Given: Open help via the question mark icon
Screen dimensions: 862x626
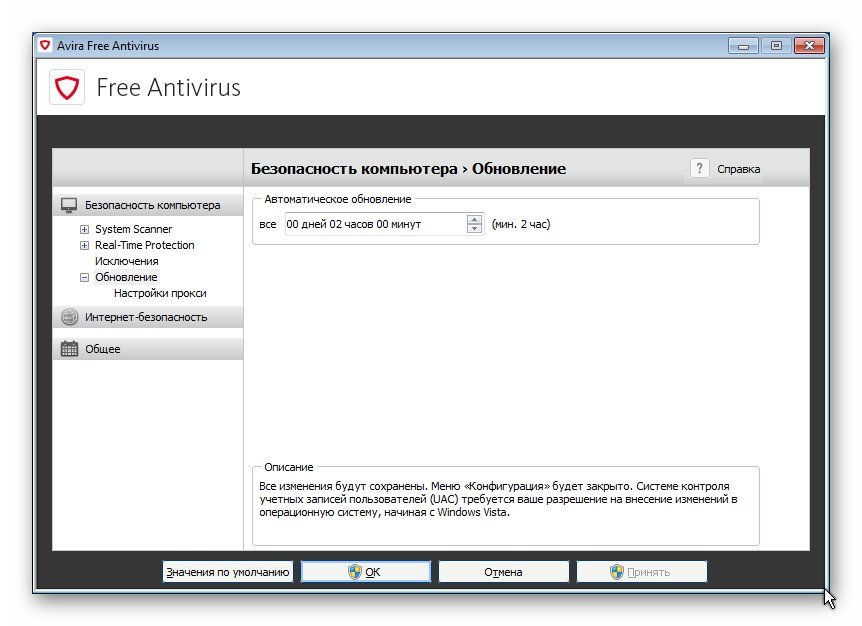Looking at the screenshot, I should 699,168.
